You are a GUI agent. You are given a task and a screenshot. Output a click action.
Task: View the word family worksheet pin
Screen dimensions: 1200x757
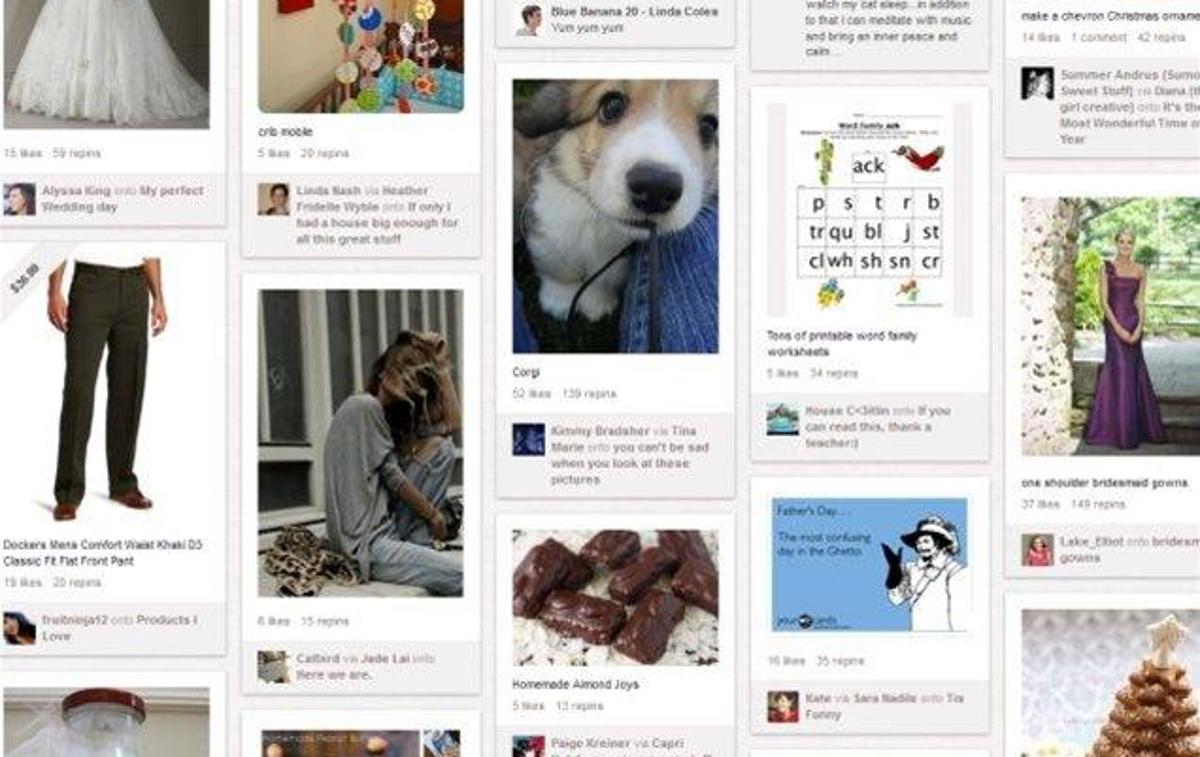[870, 210]
